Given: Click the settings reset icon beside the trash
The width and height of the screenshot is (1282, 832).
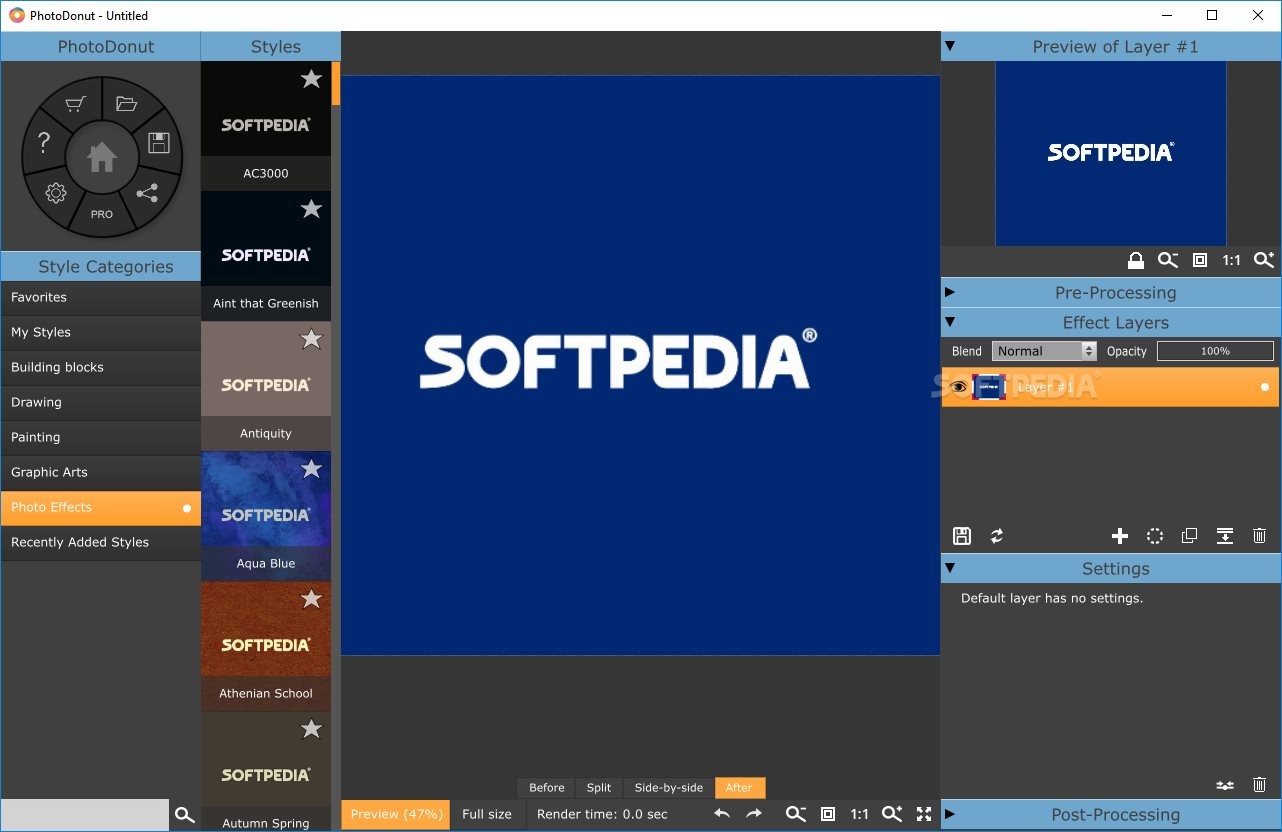Looking at the screenshot, I should point(1225,786).
